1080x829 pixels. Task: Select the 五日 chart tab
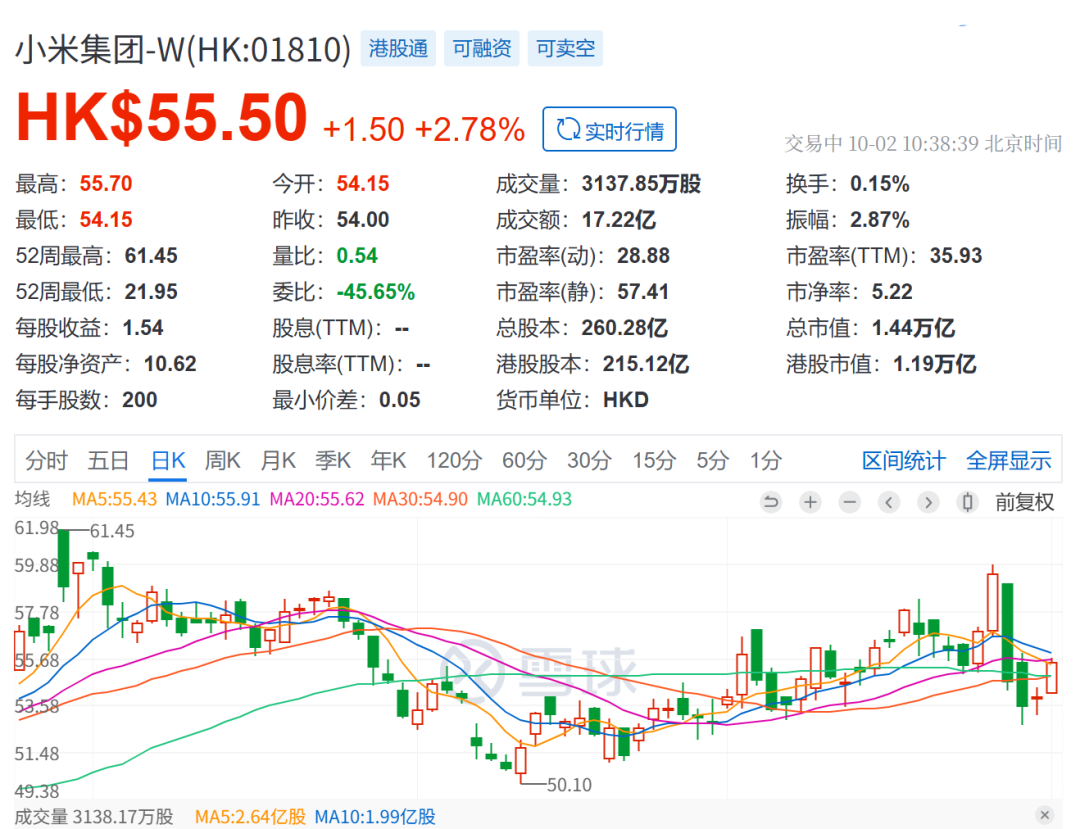108,460
